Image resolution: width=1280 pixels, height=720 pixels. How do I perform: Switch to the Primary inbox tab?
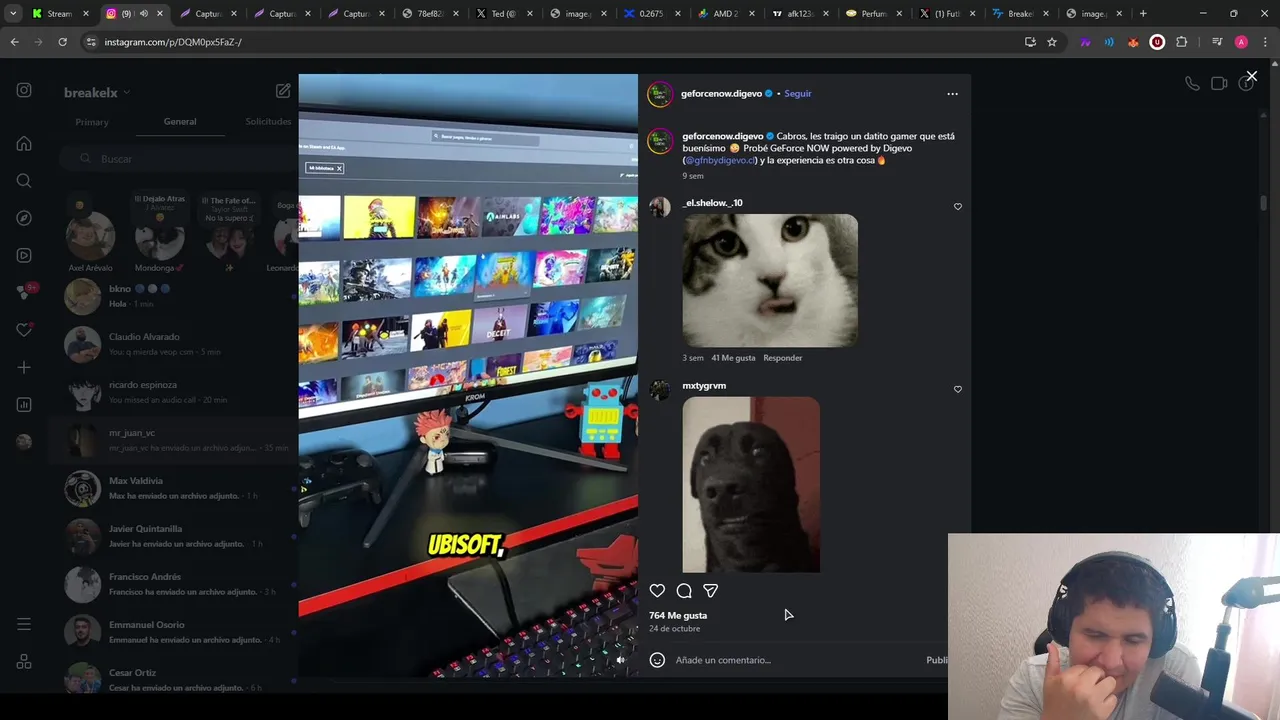pos(92,122)
